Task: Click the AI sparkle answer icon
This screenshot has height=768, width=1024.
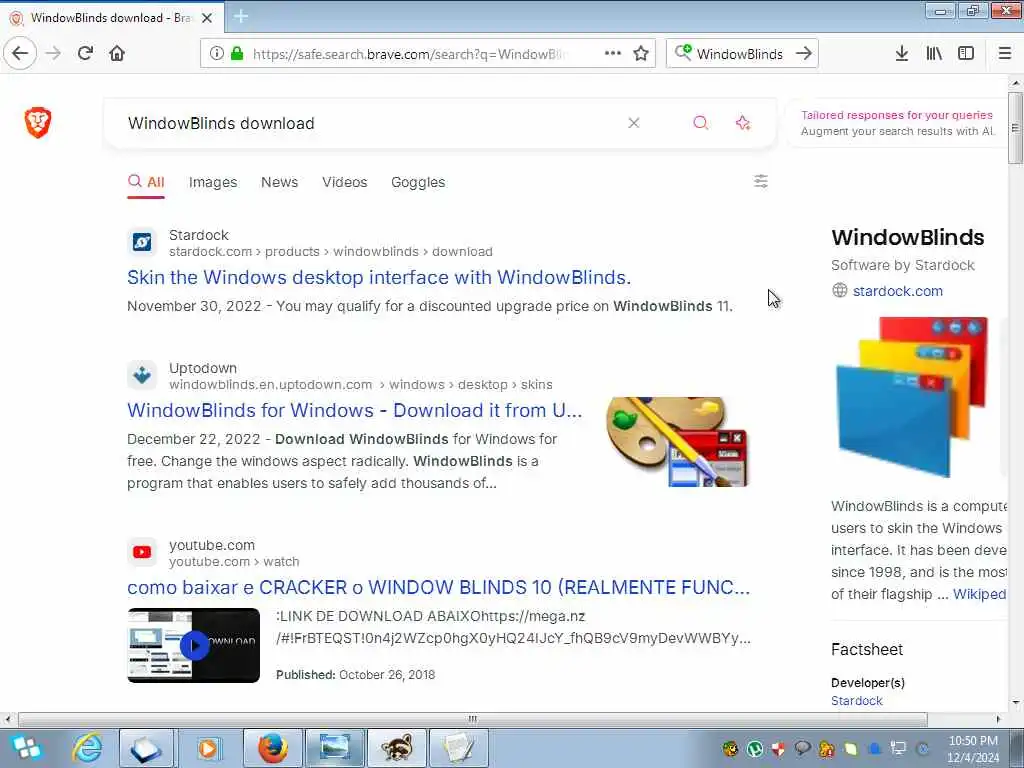Action: tap(743, 123)
